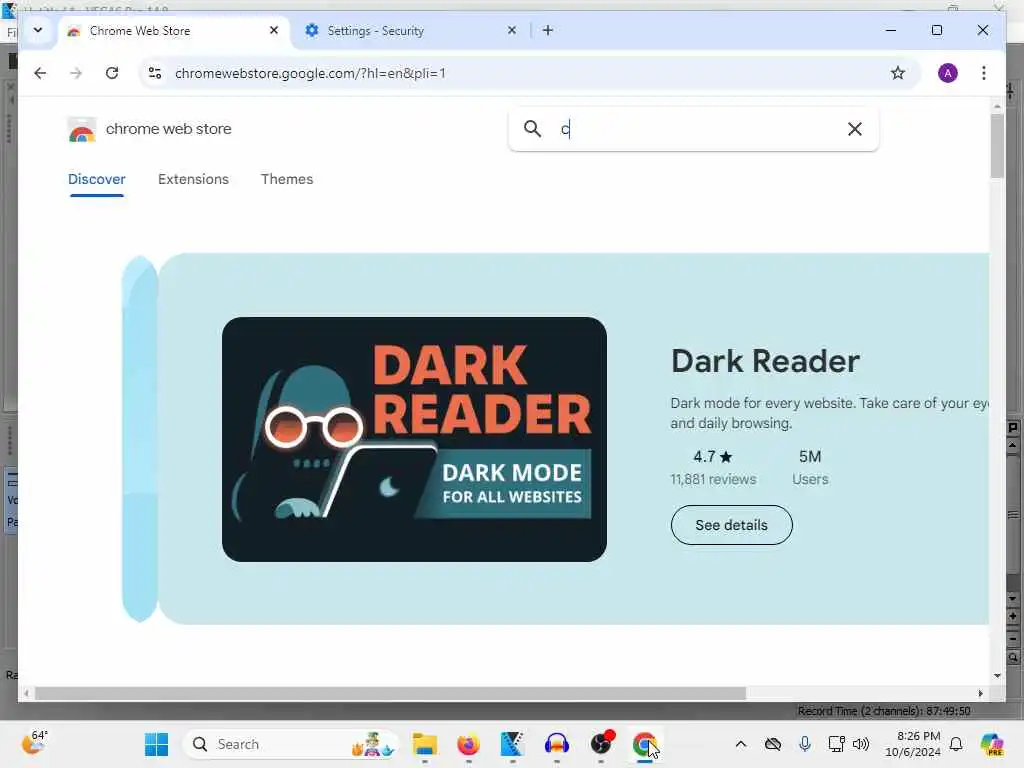Viewport: 1024px width, 768px height.
Task: Close the Chrome Web Store tab
Action: pyautogui.click(x=274, y=30)
